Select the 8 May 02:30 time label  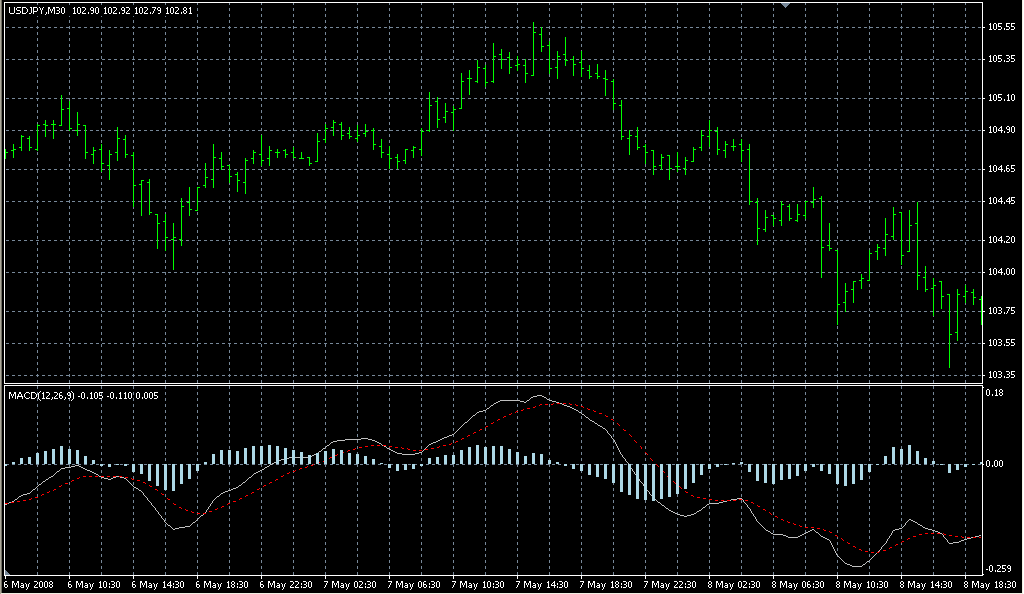[x=734, y=584]
